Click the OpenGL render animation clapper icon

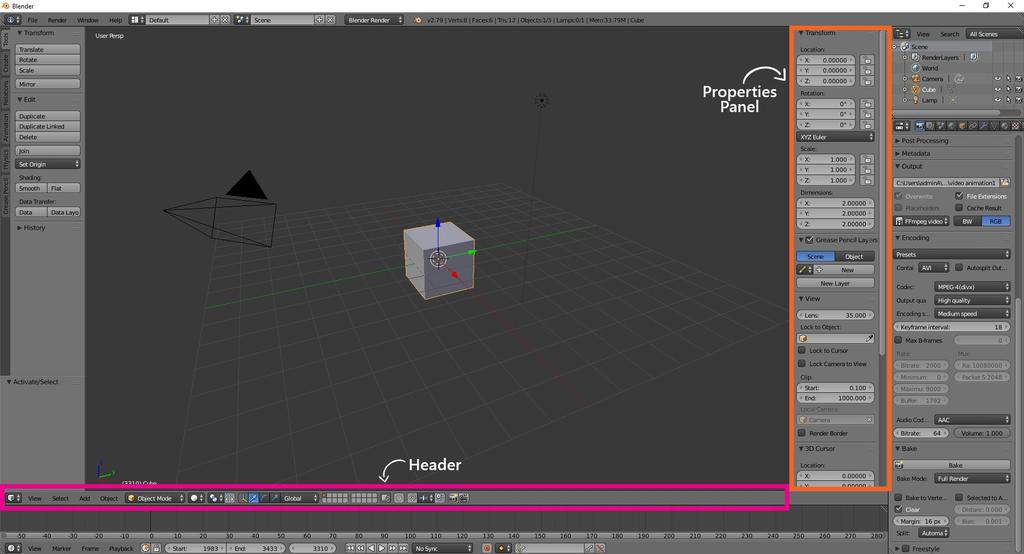pos(464,498)
